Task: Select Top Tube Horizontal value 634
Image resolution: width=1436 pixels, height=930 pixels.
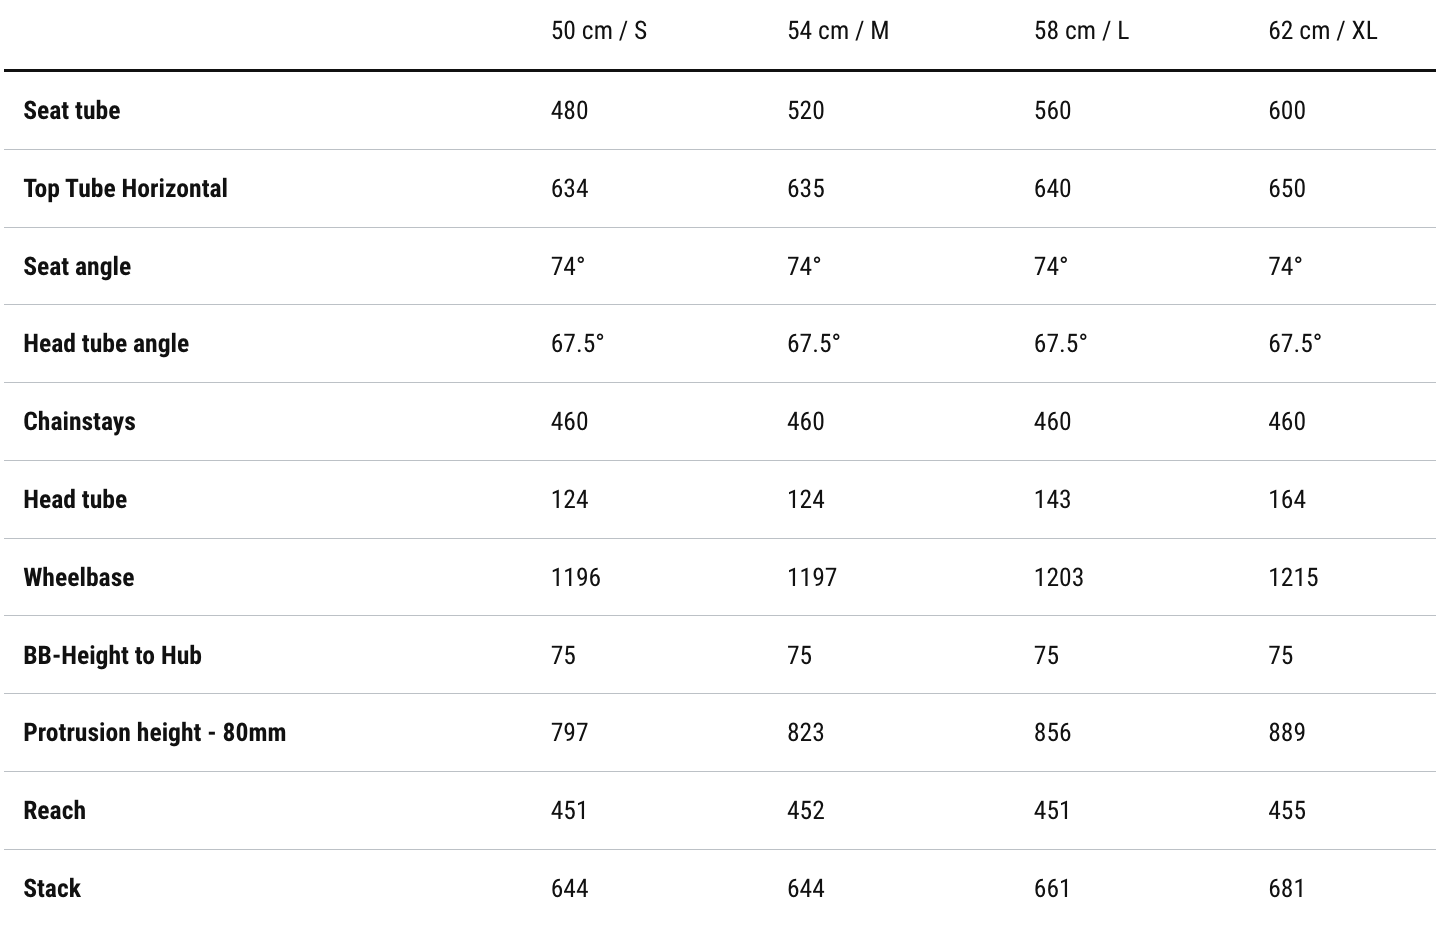Action: [569, 188]
